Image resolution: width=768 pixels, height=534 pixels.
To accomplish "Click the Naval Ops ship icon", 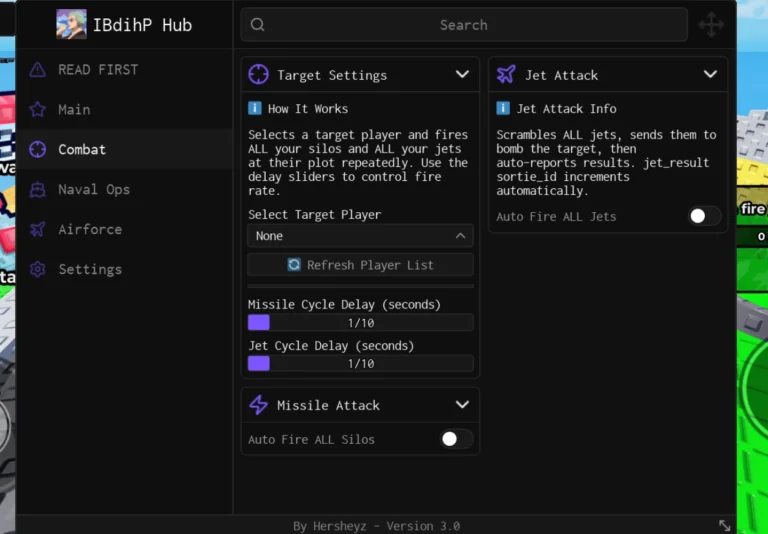I will [38, 190].
